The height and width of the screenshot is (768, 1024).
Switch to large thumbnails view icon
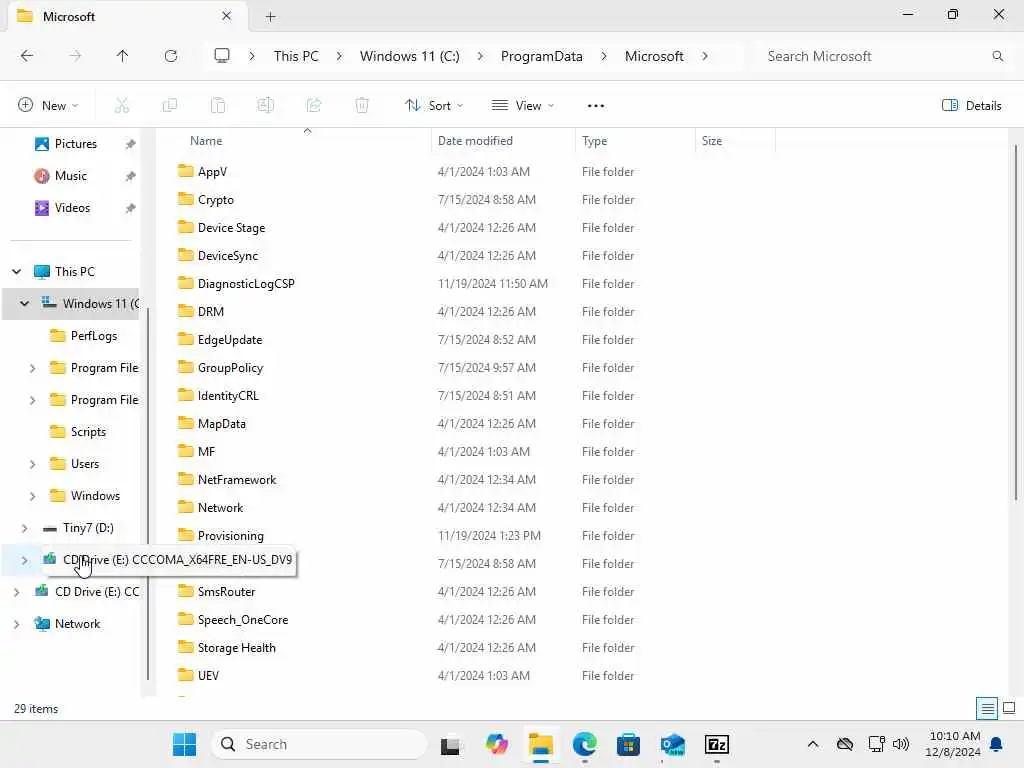[x=1009, y=708]
